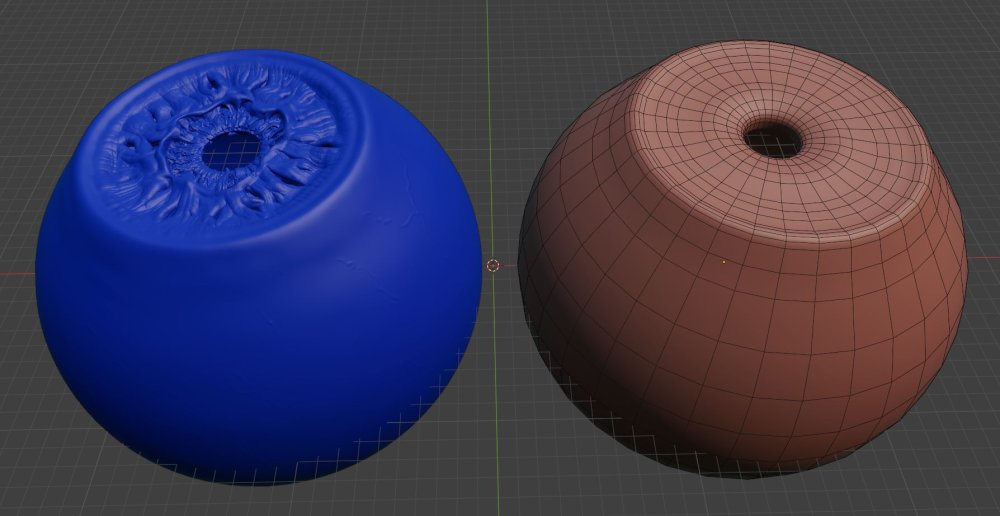Click the orange origin dot on red mesh

point(724,263)
